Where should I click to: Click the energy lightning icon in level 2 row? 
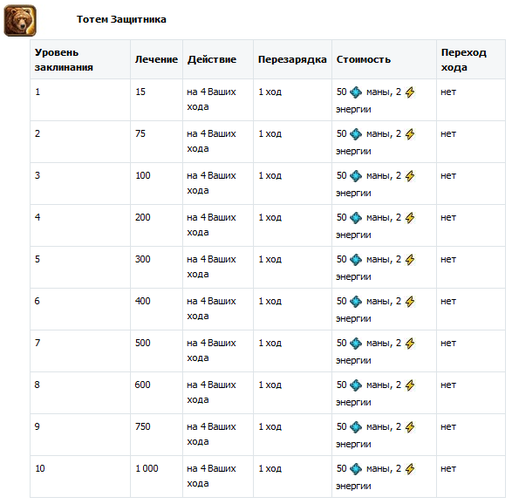(410, 134)
